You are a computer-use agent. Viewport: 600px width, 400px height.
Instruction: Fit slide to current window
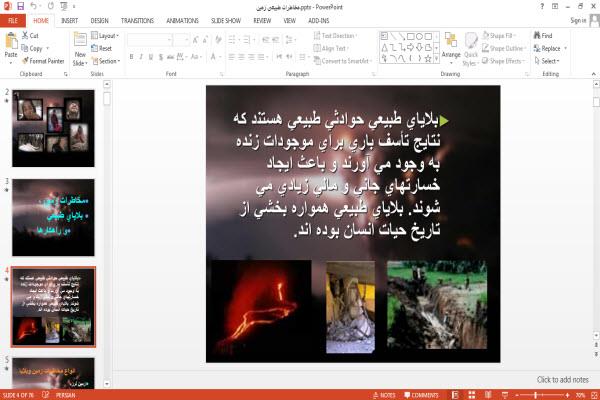click(x=594, y=395)
